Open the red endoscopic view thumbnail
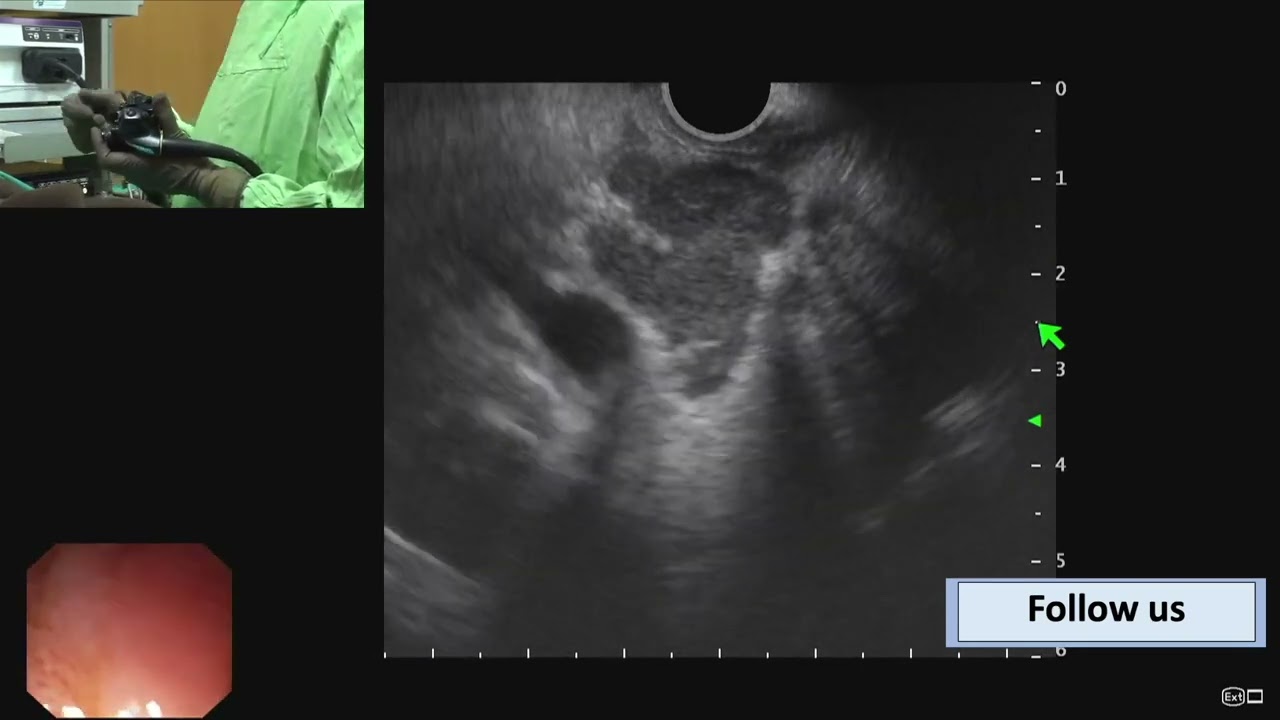 (x=129, y=630)
